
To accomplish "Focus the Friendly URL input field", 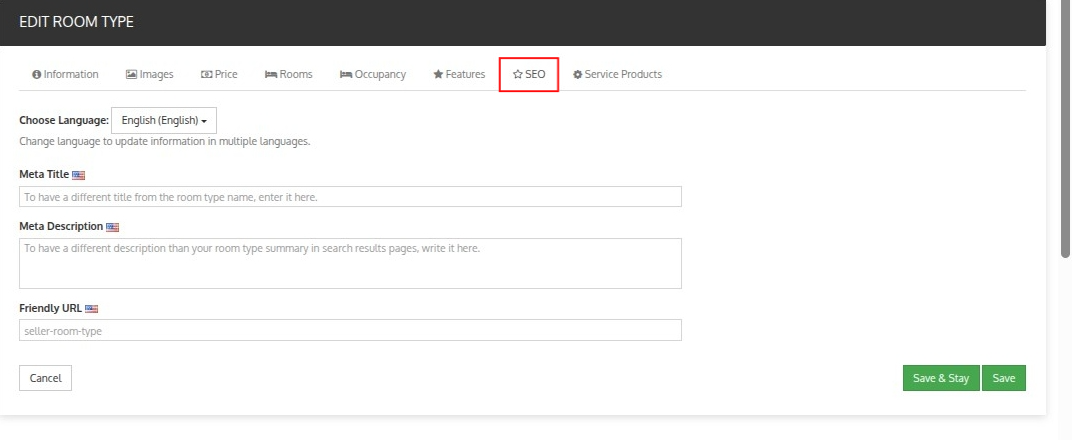I will pos(350,330).
